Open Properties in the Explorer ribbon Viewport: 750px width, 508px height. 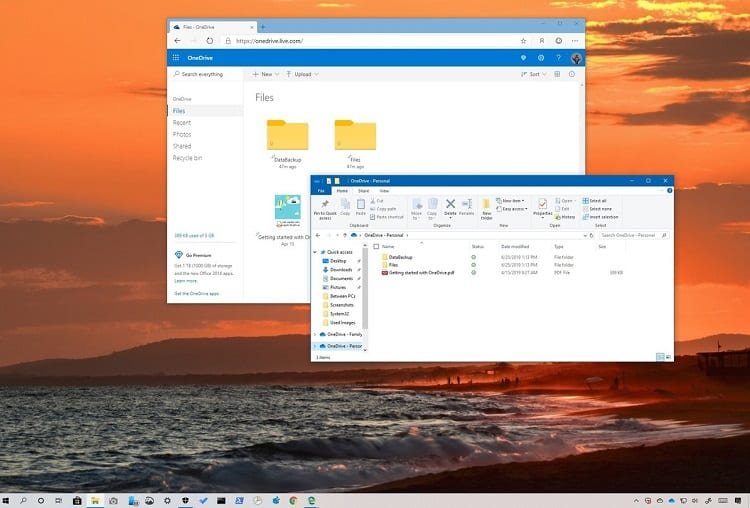coord(542,209)
